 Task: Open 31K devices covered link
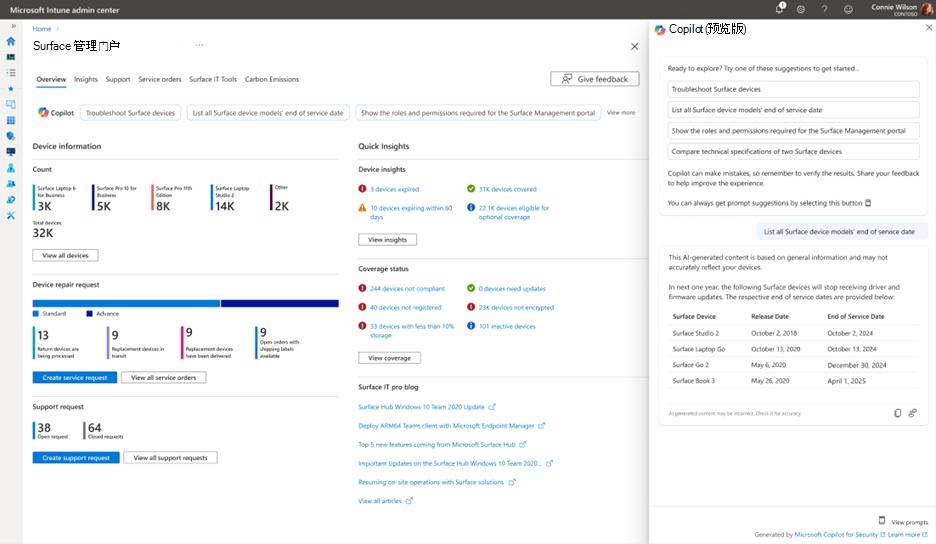tap(507, 189)
